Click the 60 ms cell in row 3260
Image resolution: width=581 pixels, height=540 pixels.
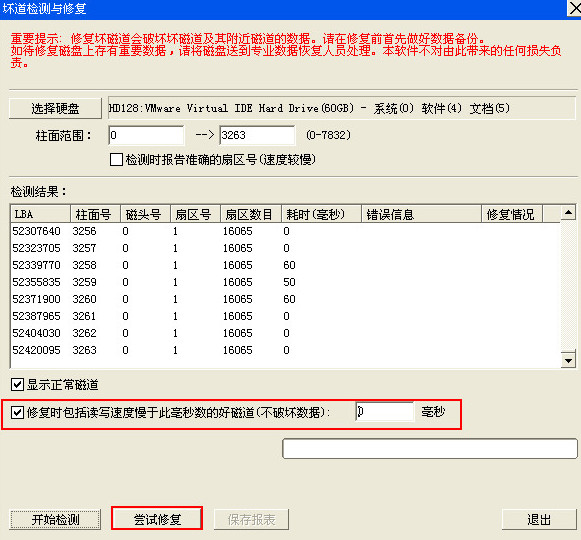289,299
